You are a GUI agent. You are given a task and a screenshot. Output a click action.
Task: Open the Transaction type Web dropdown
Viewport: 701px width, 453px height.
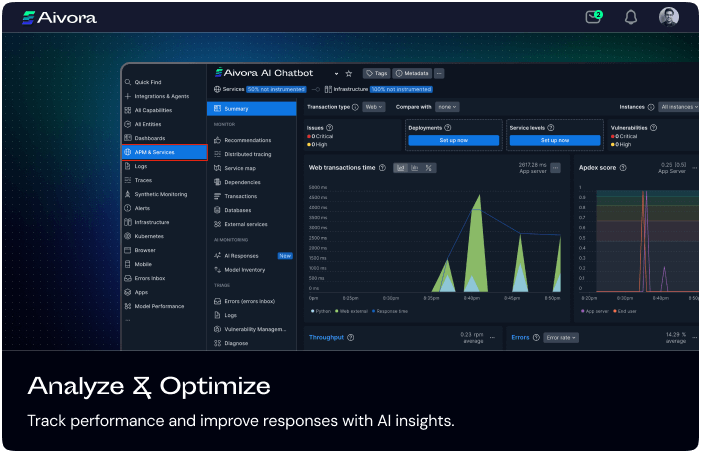pyautogui.click(x=372, y=106)
